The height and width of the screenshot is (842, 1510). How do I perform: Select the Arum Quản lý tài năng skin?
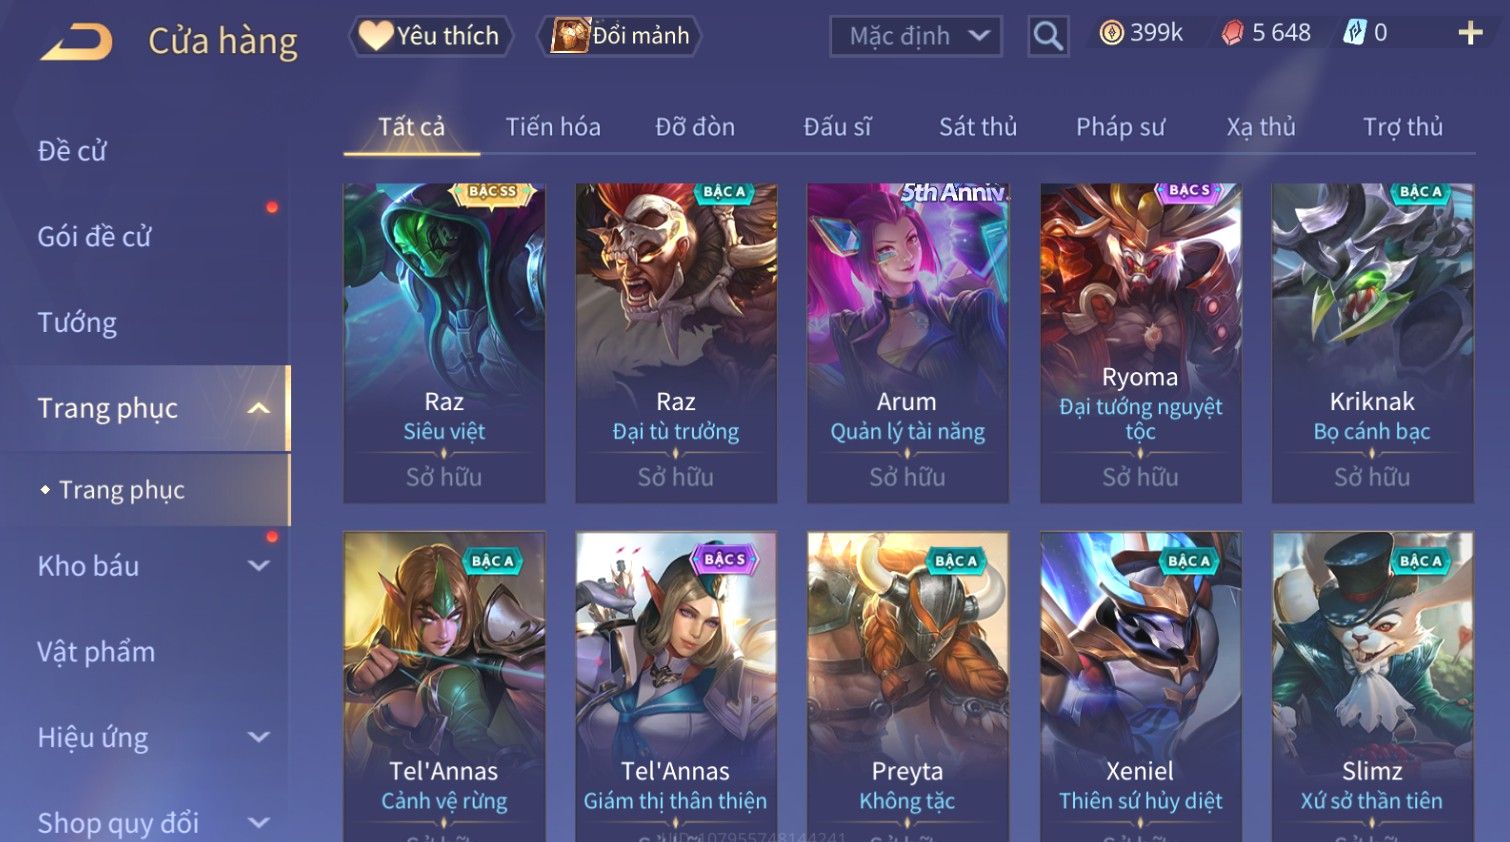(907, 342)
